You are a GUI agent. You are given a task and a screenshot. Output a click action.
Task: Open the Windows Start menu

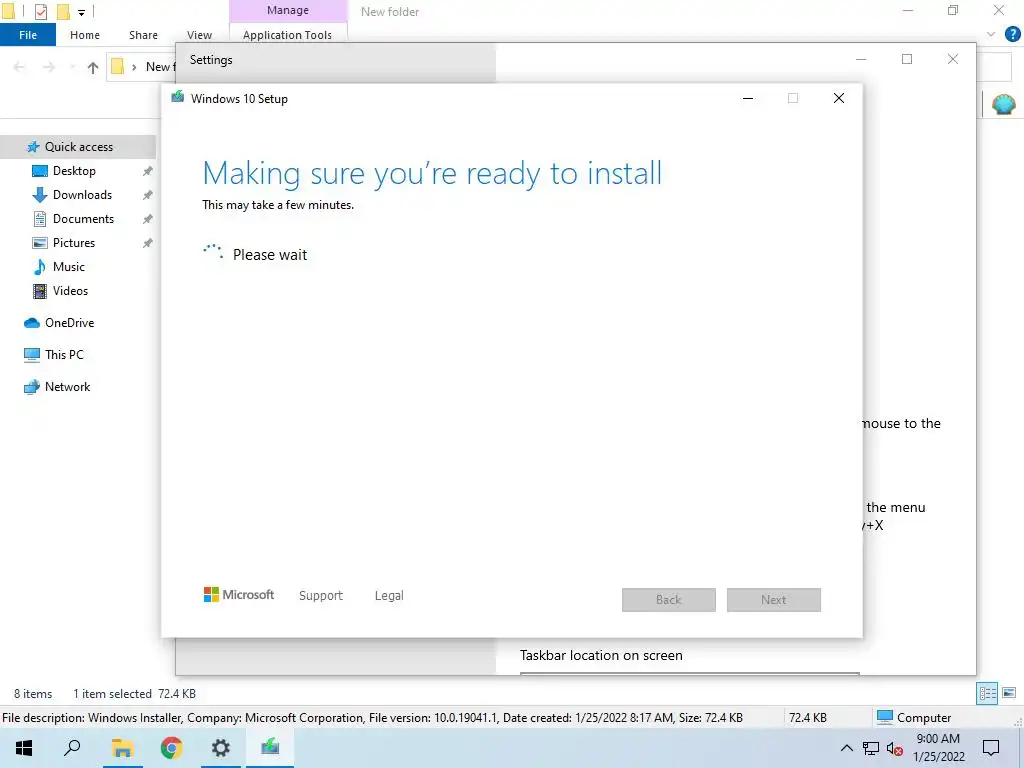(24, 748)
